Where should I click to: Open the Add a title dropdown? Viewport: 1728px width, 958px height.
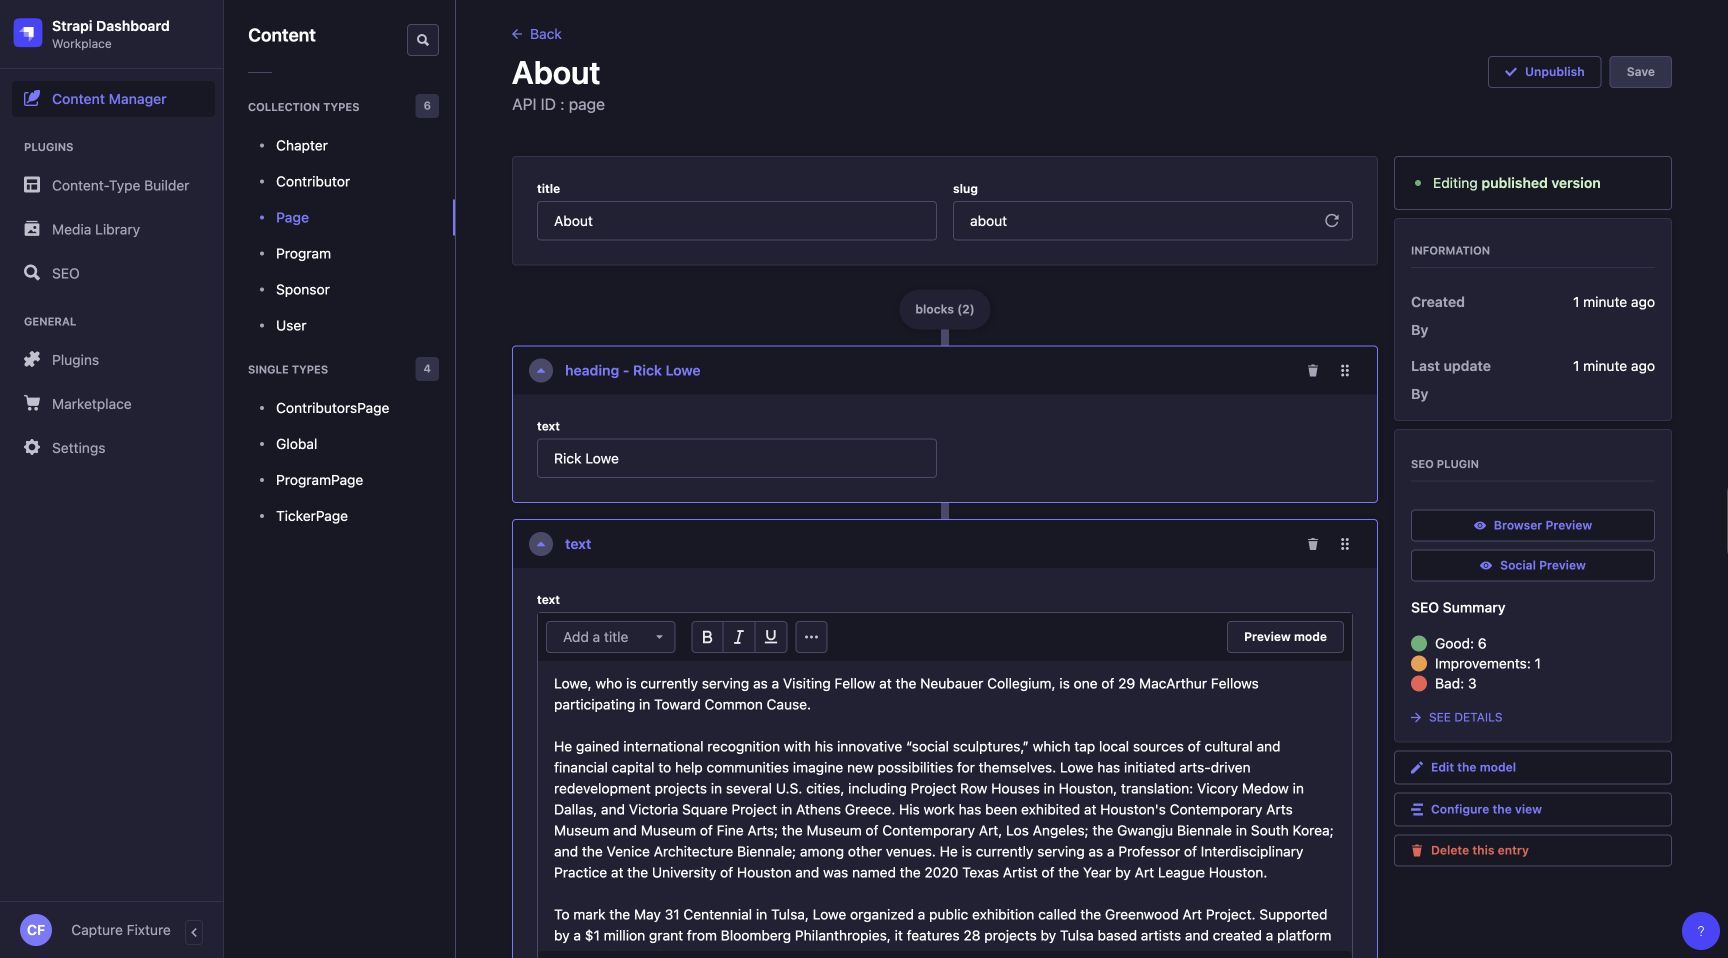pyautogui.click(x=610, y=637)
